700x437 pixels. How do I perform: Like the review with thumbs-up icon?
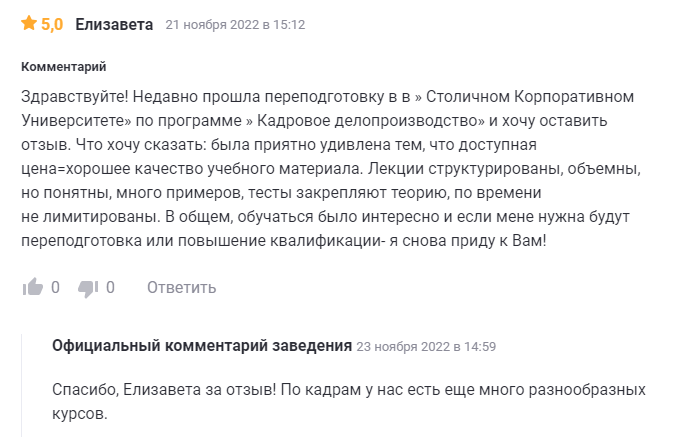pos(33,287)
